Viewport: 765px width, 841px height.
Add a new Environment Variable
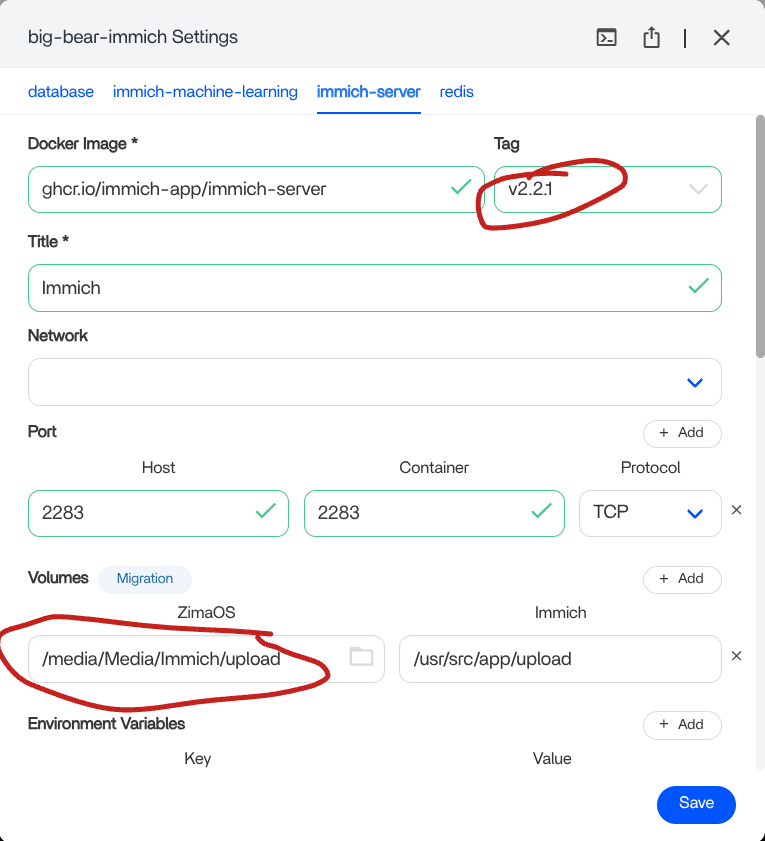pos(681,725)
